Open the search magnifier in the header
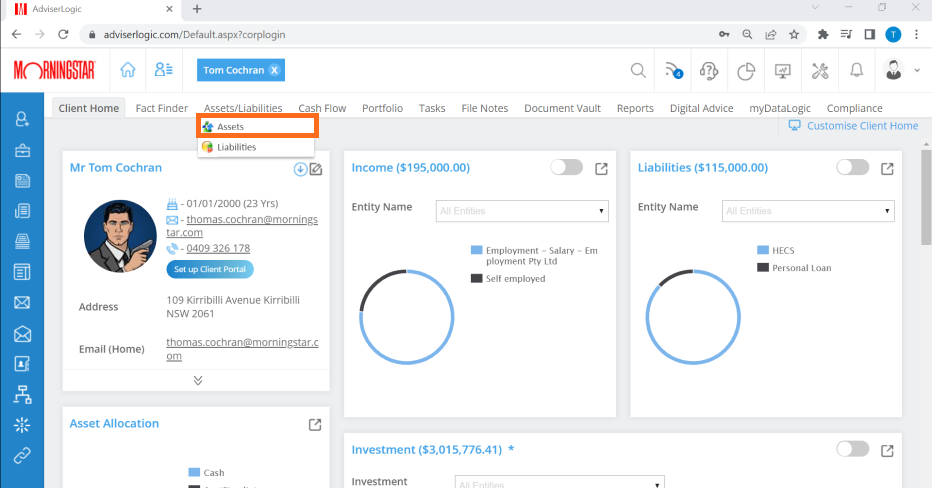This screenshot has width=932, height=488. (x=638, y=70)
